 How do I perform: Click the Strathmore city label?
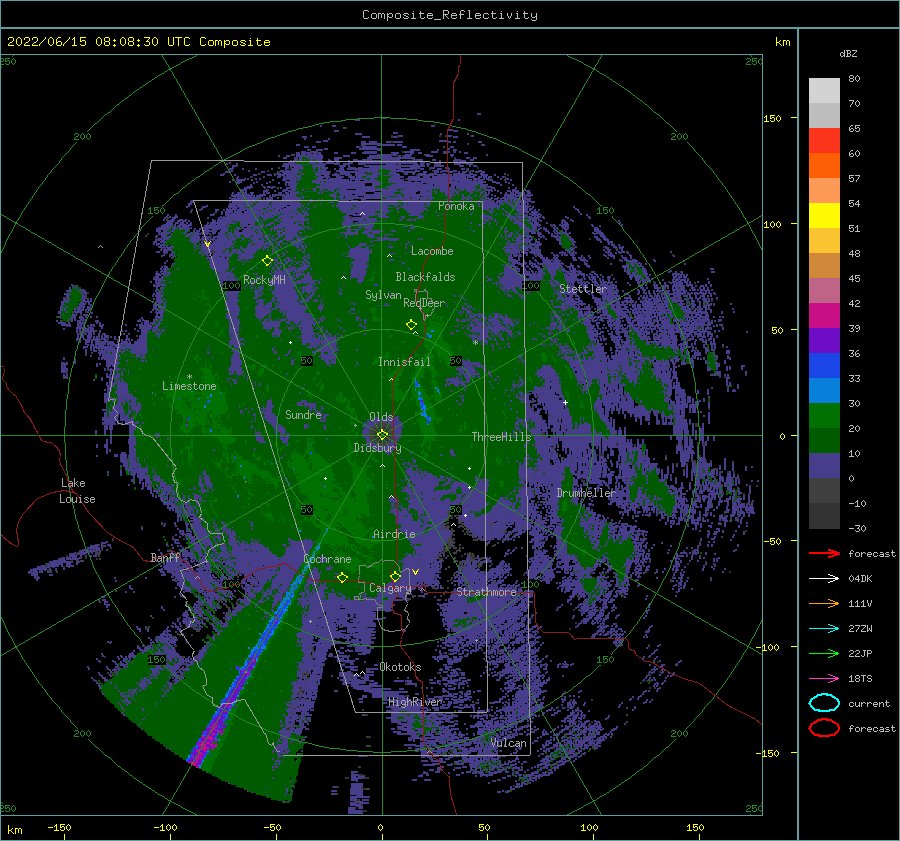tap(486, 592)
